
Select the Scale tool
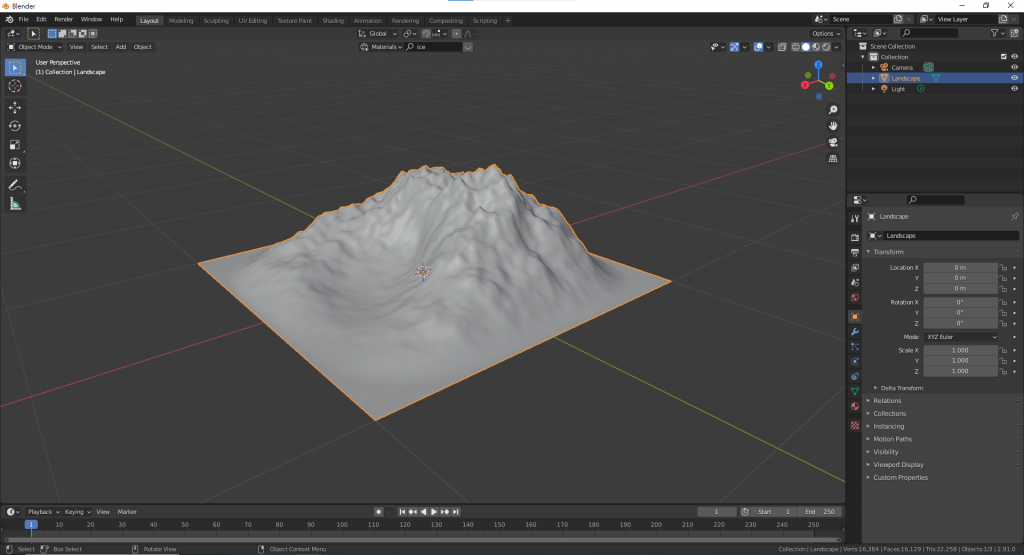pos(15,145)
